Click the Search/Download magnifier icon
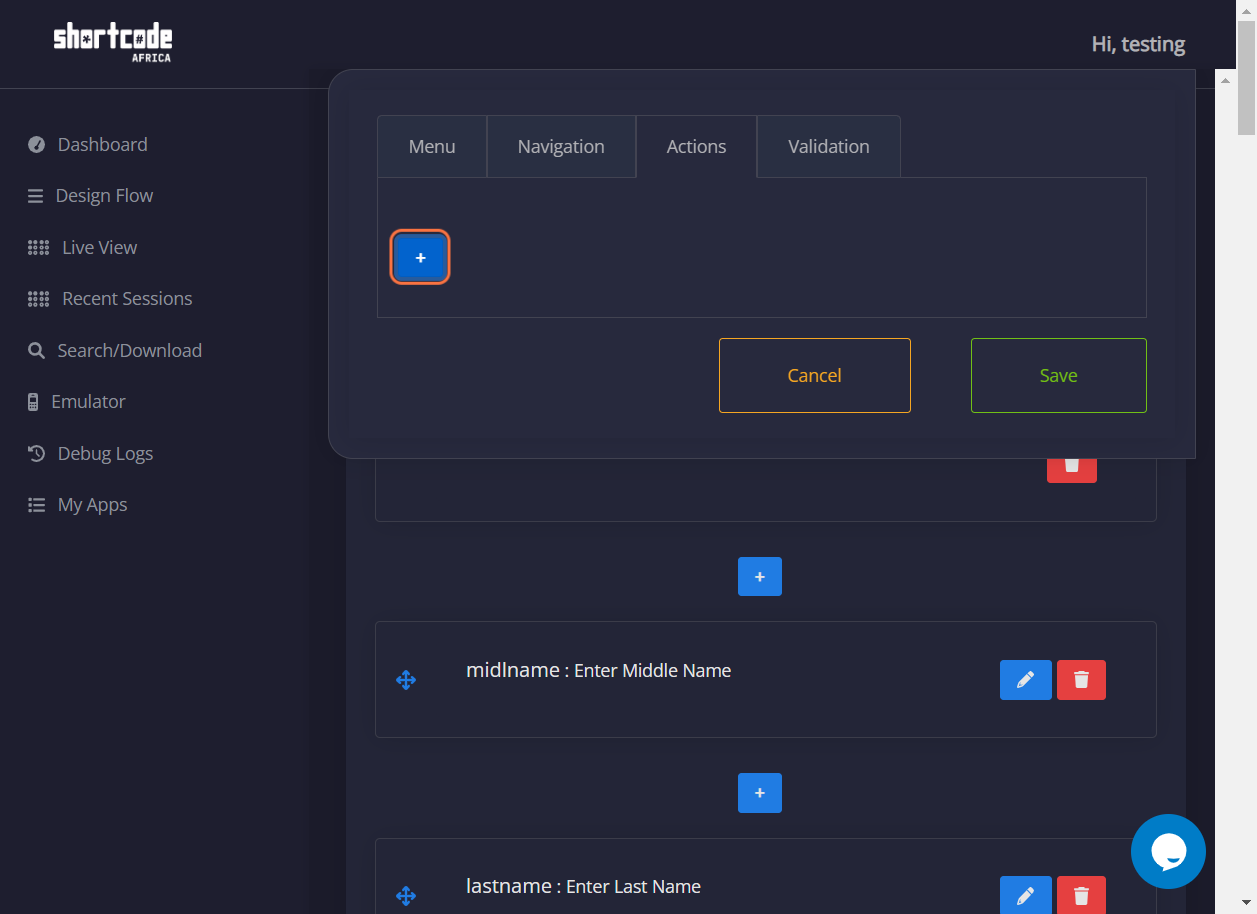Viewport: 1257px width, 914px height. pyautogui.click(x=36, y=351)
